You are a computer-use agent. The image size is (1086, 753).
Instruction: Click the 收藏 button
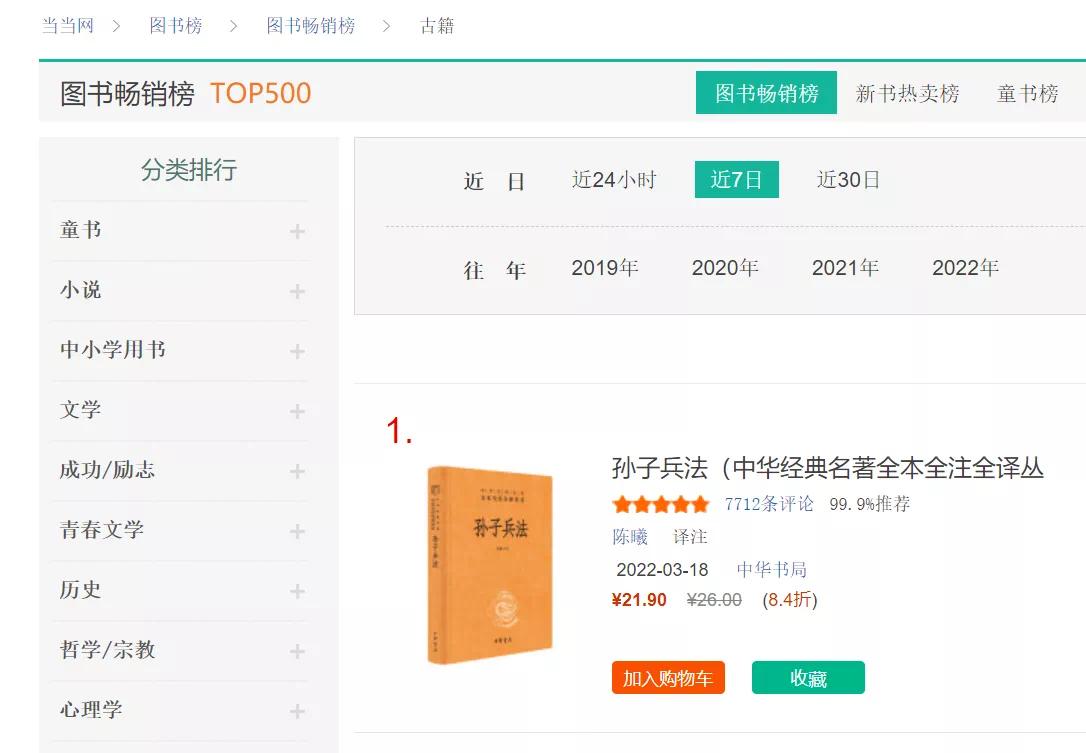click(808, 677)
